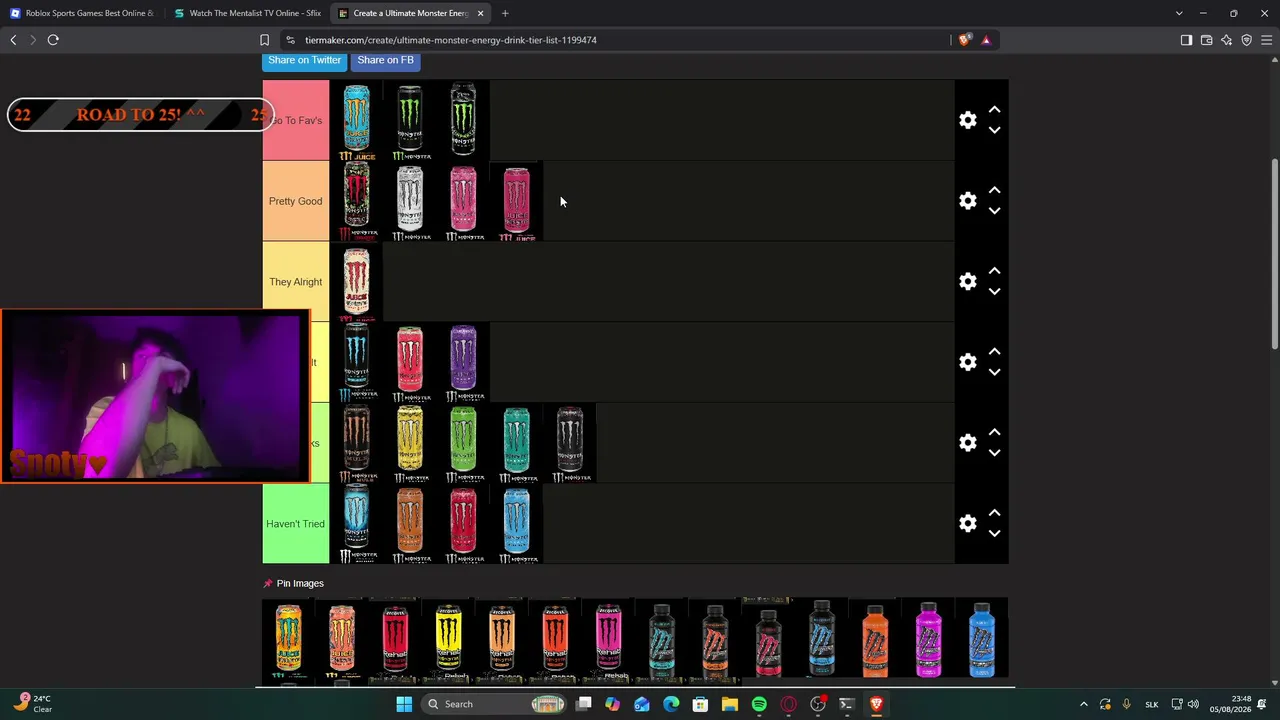Open Brave VPN shield icon
Viewport: 1280px width, 720px height.
point(1246,40)
